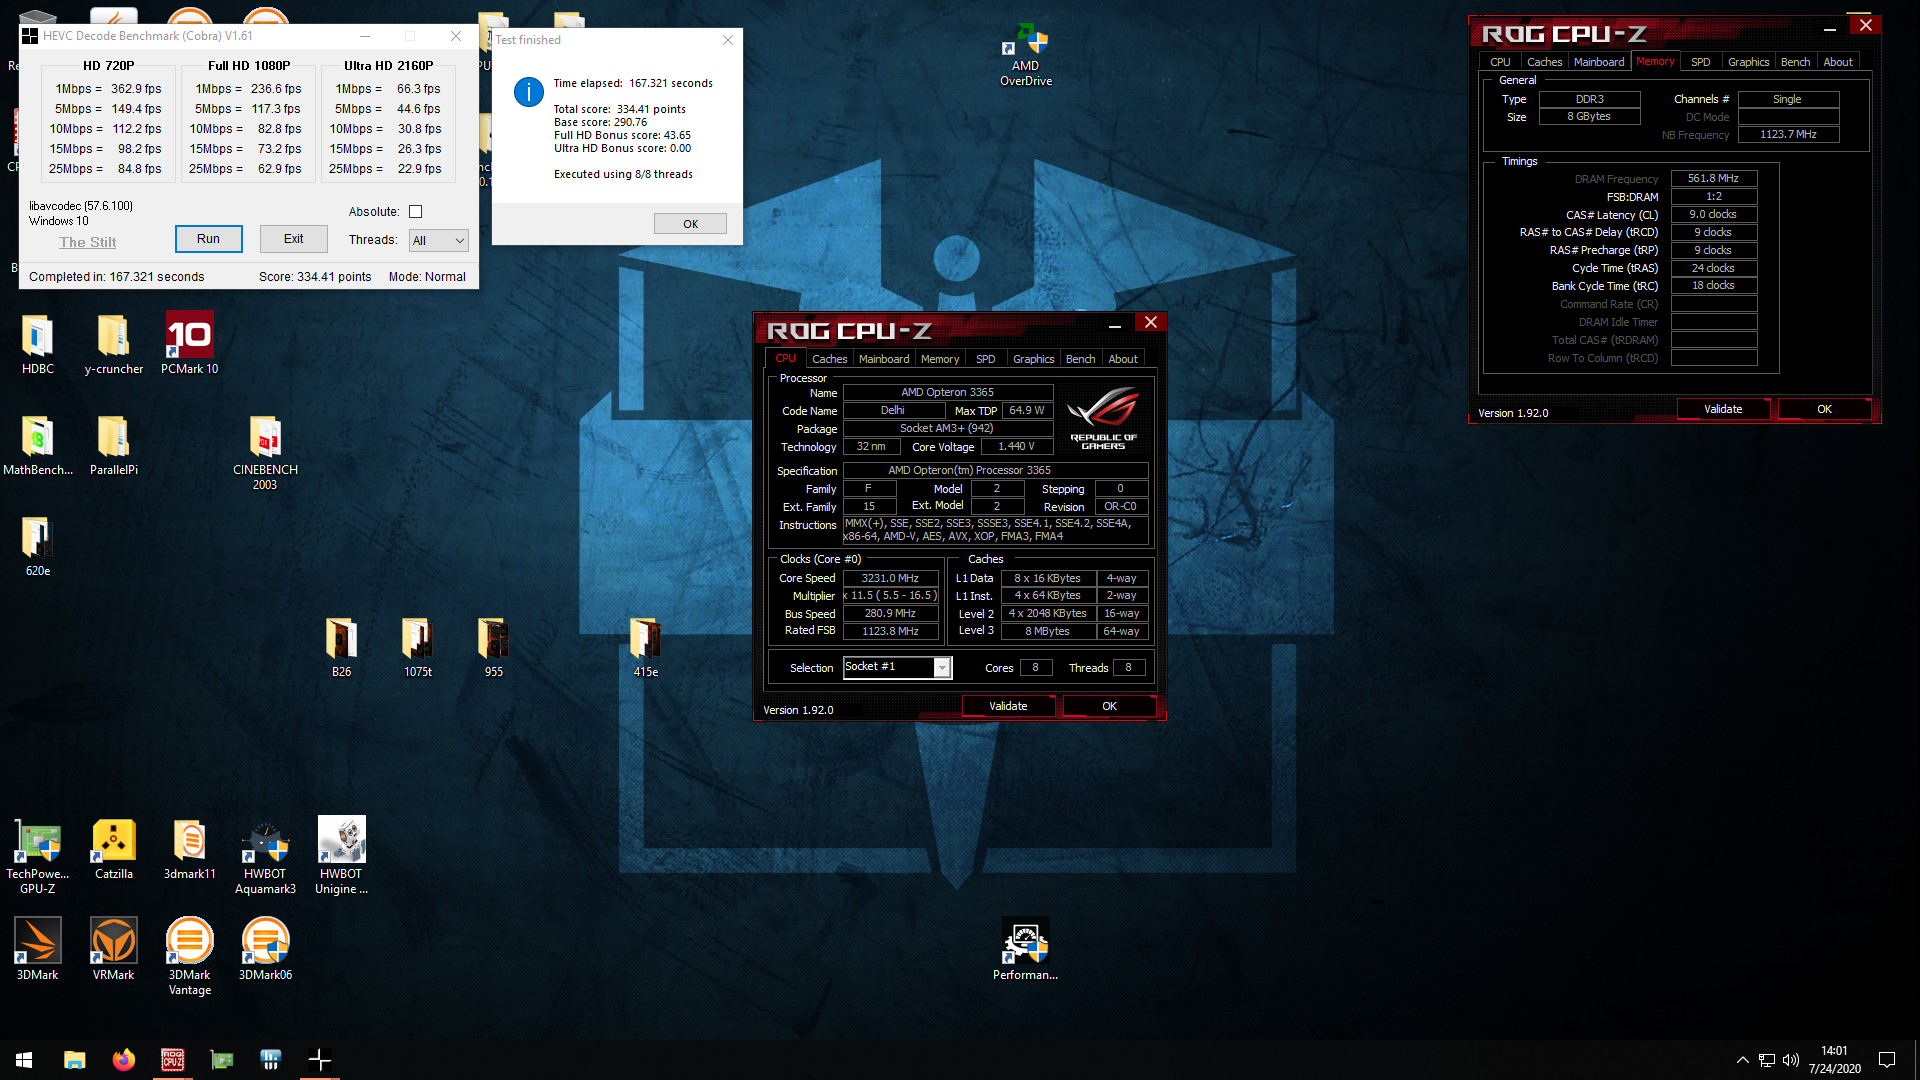Open the y-cruncher folder icon

[x=113, y=343]
